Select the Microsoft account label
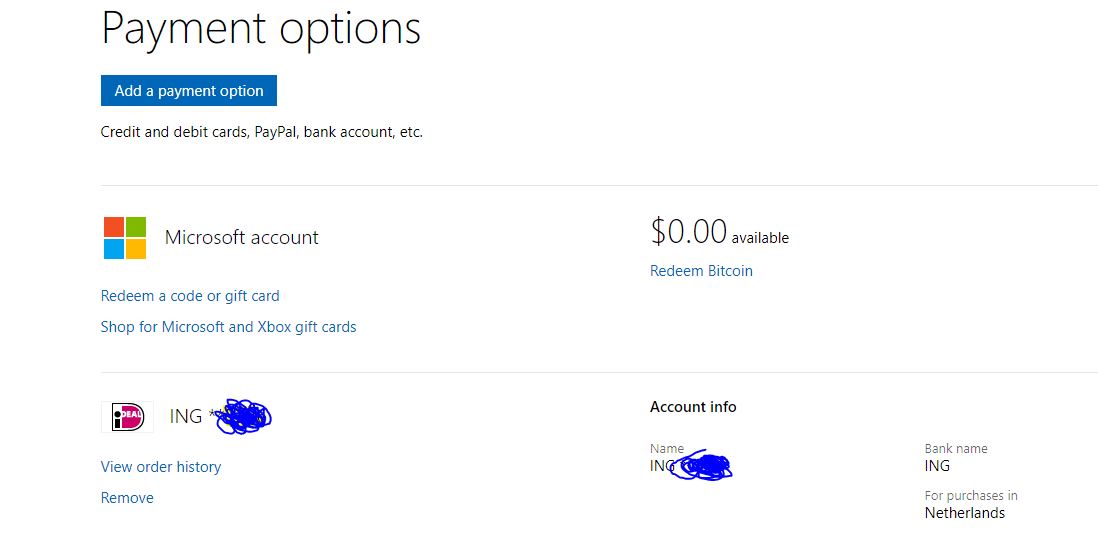The image size is (1098, 558). tap(242, 237)
